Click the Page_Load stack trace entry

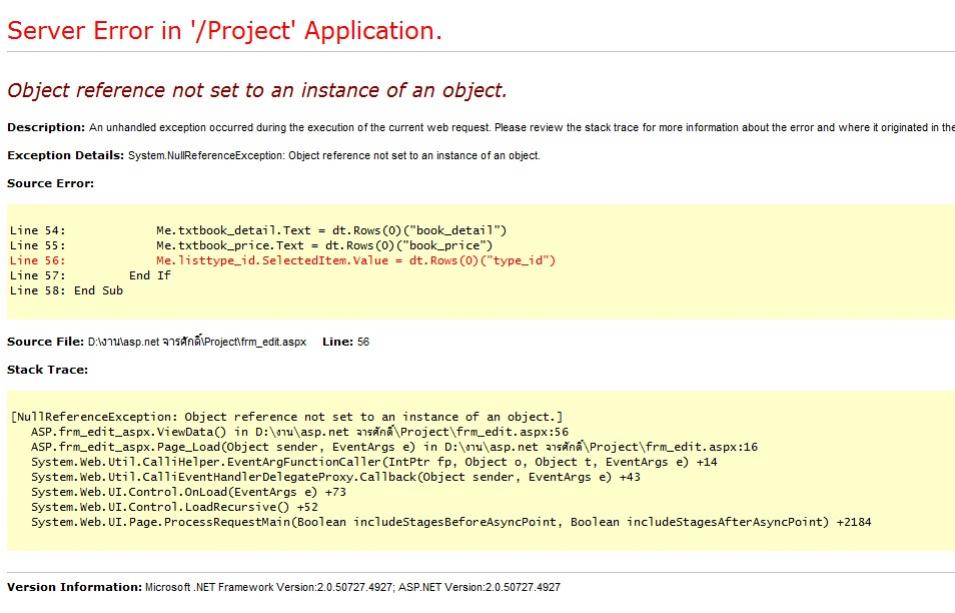point(394,446)
